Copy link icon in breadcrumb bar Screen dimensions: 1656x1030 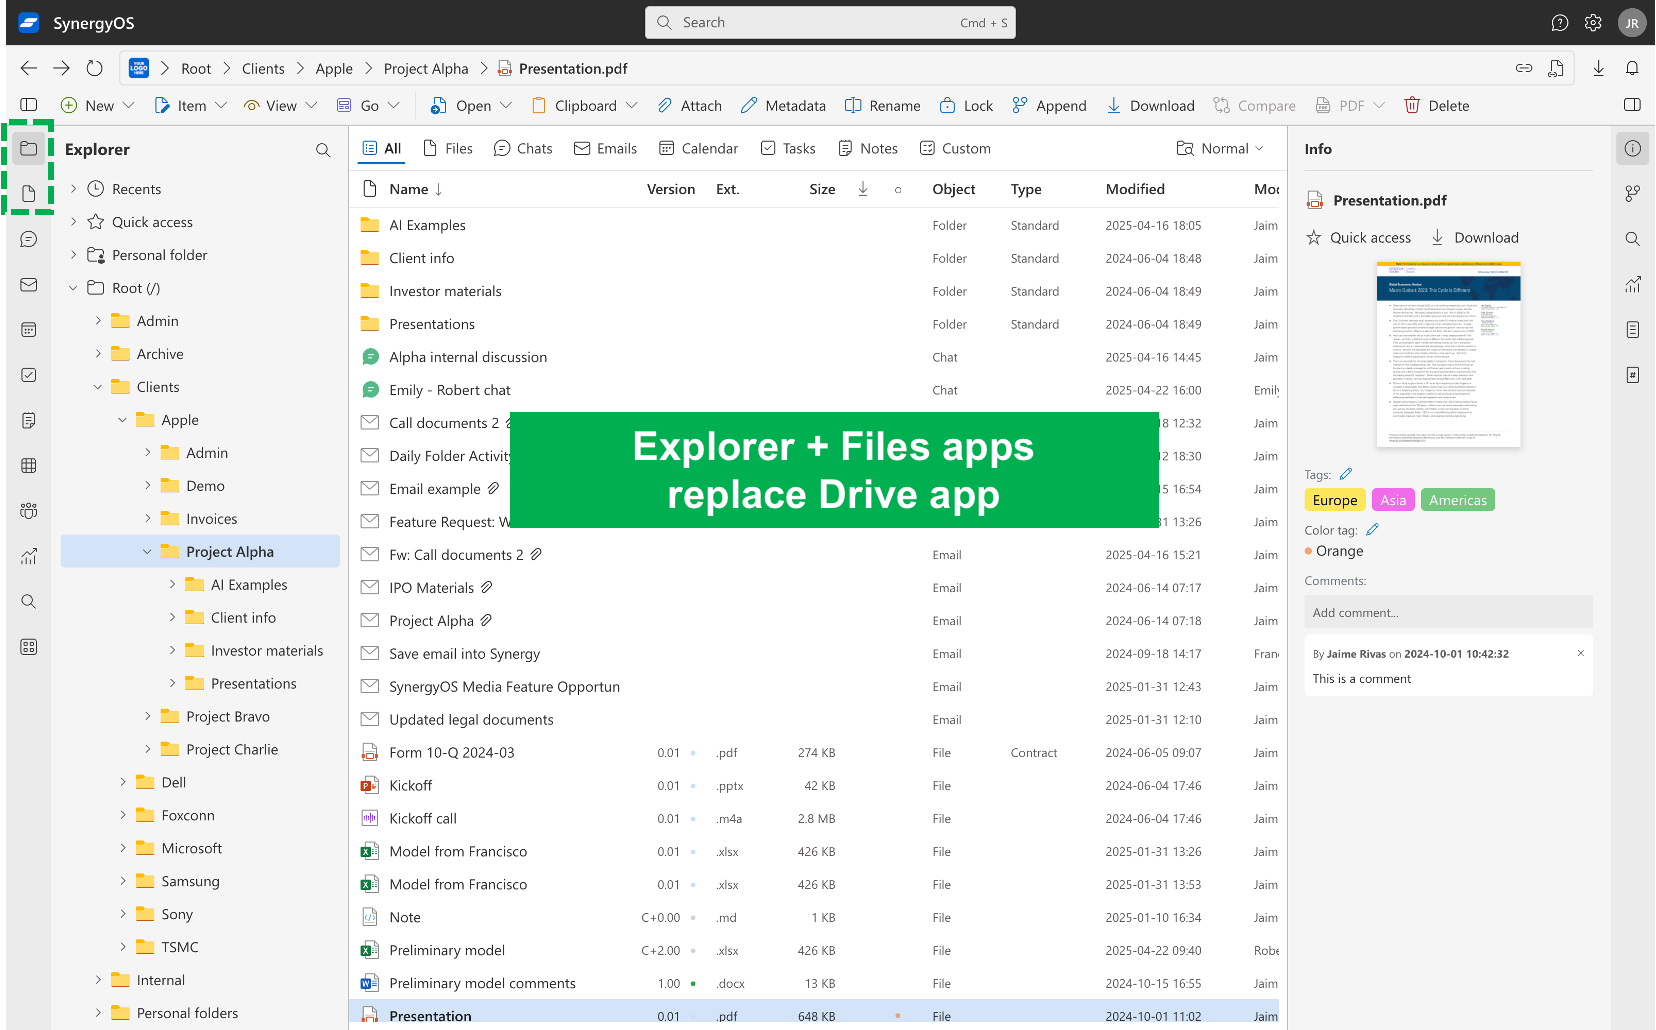[1524, 68]
